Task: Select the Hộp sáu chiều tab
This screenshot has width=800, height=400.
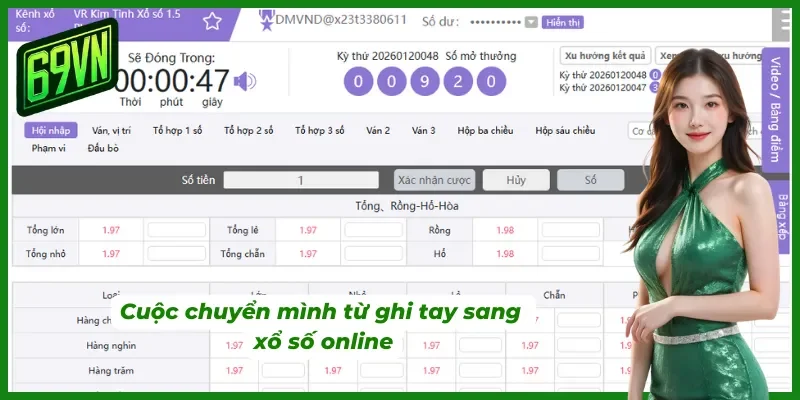Action: tap(565, 131)
